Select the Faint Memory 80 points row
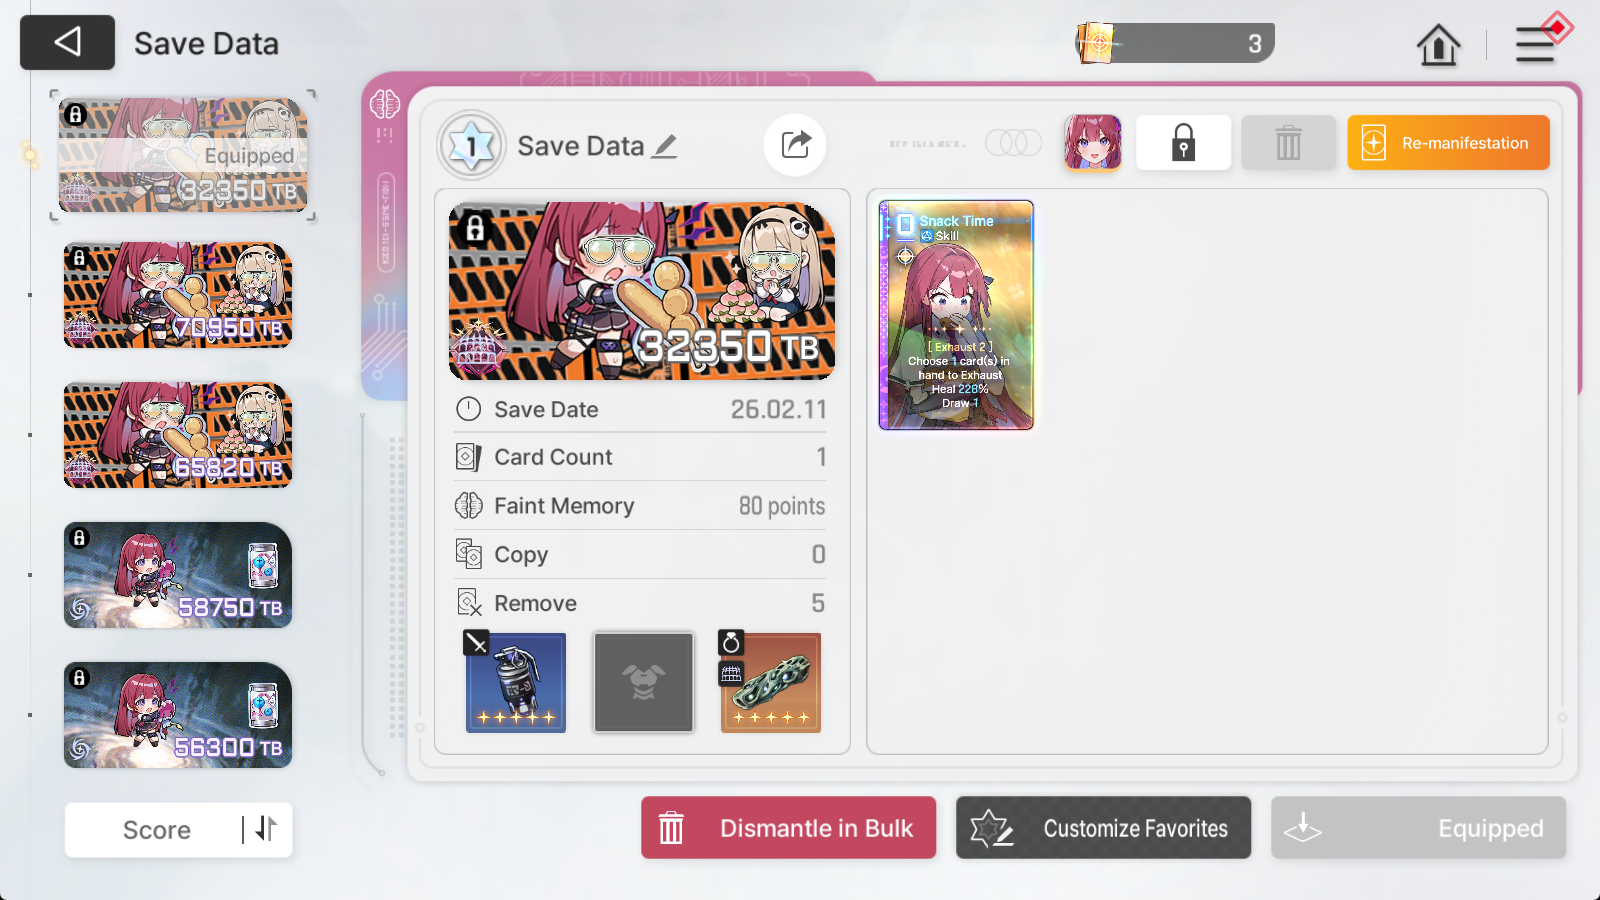This screenshot has height=900, width=1600. (x=640, y=506)
